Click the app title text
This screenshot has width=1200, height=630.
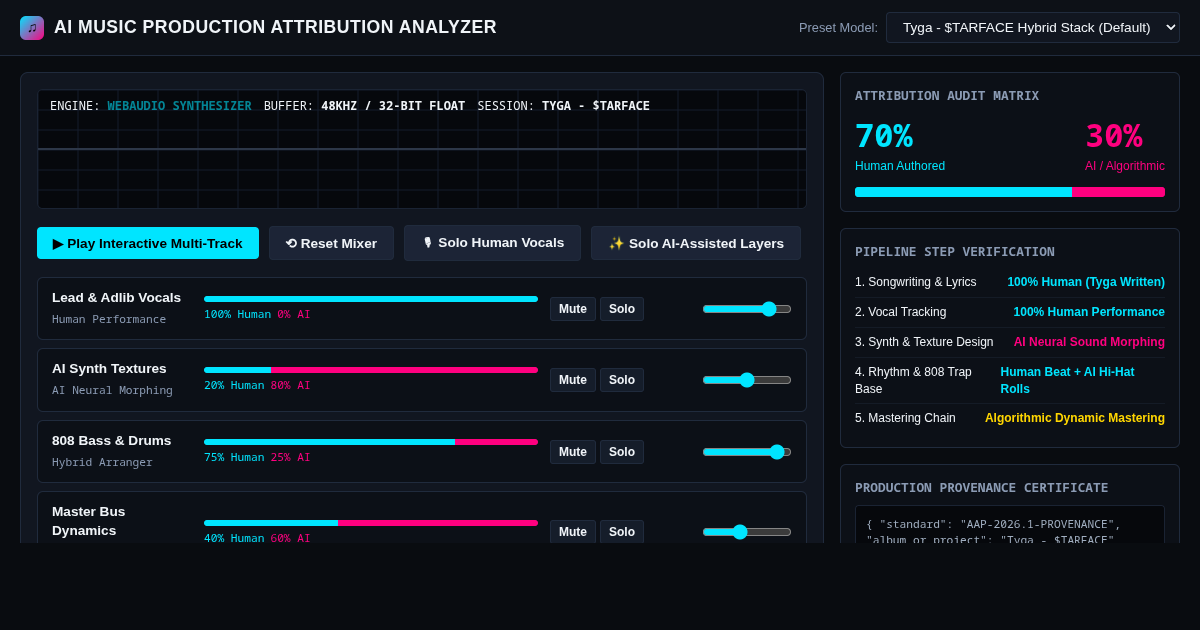[275, 28]
